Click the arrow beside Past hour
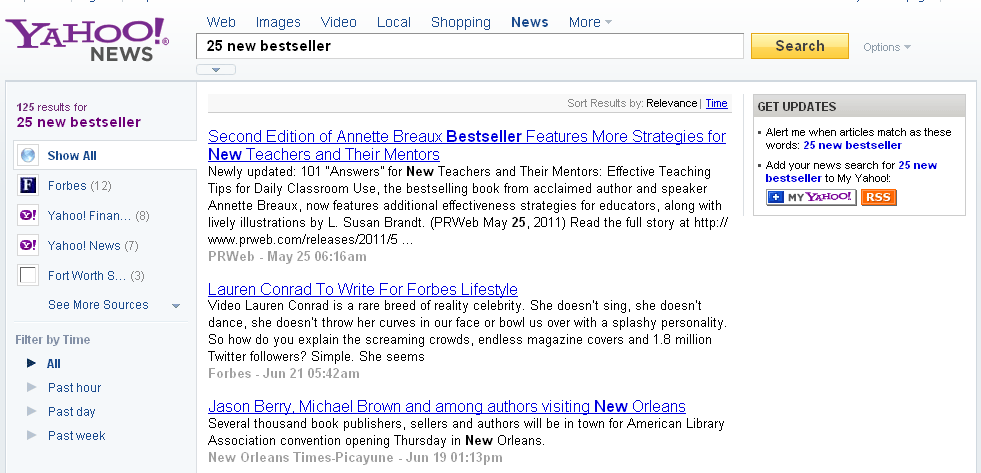Viewport: 981px width, 473px height. [32, 387]
